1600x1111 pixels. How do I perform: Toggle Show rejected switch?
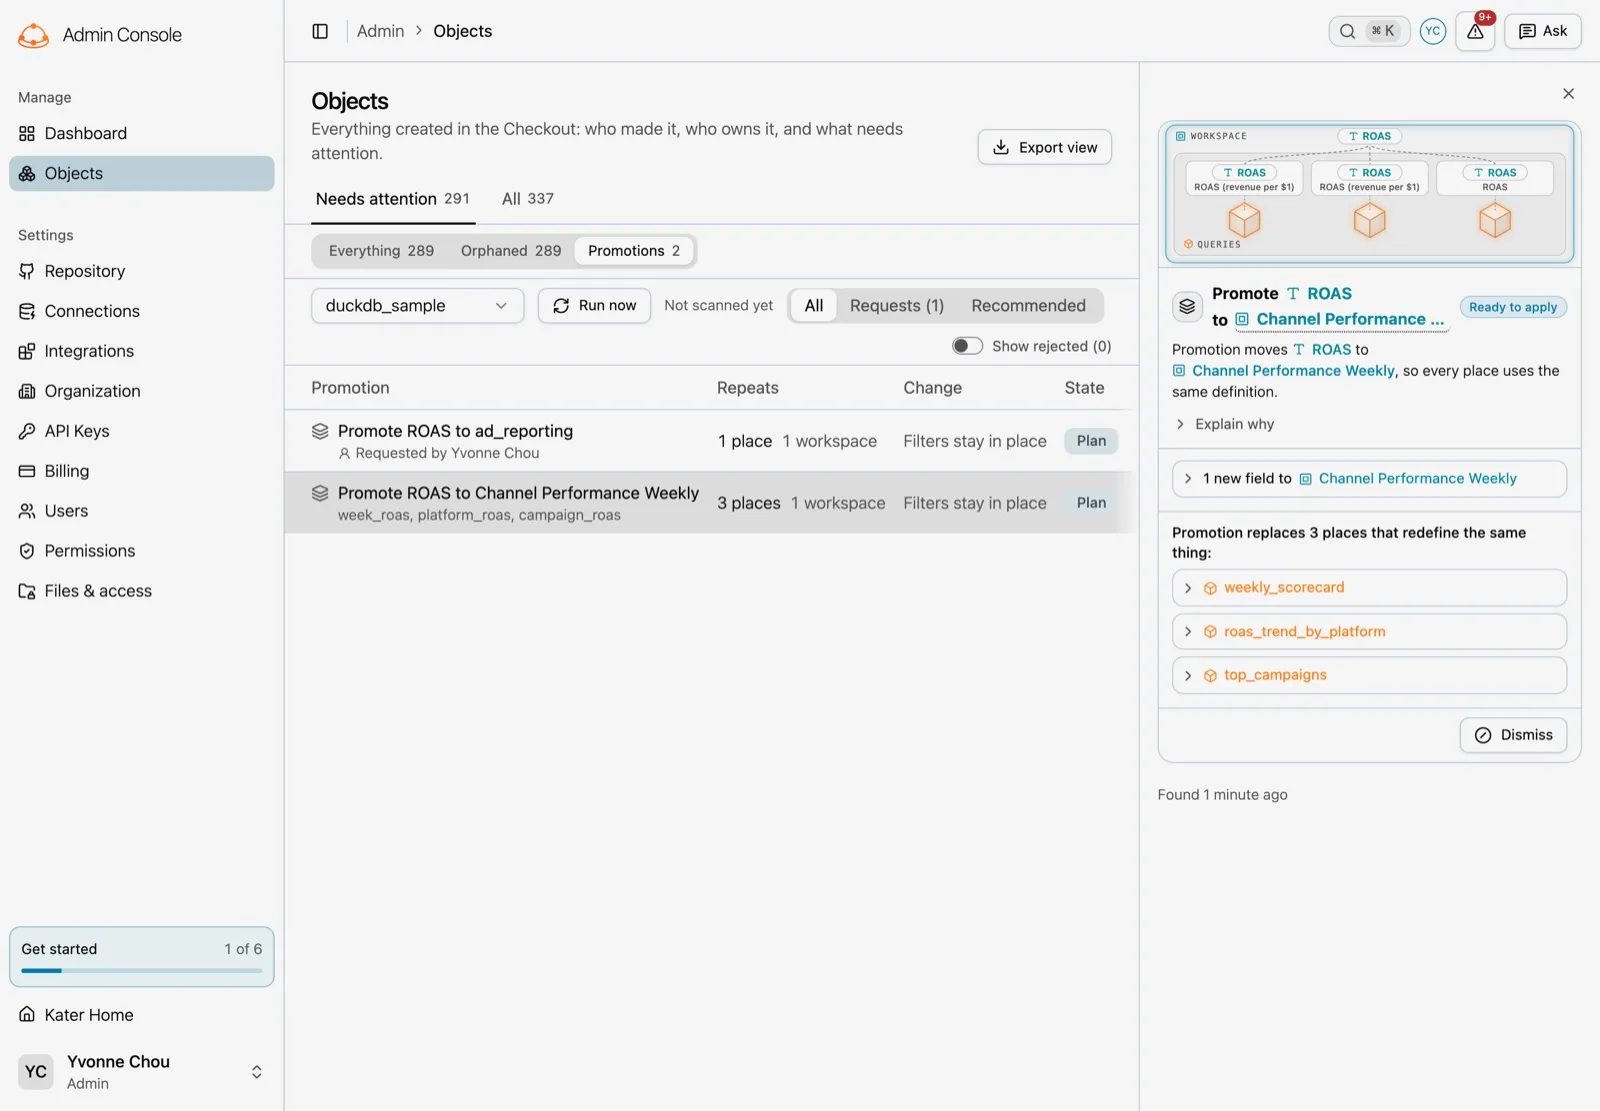[967, 346]
